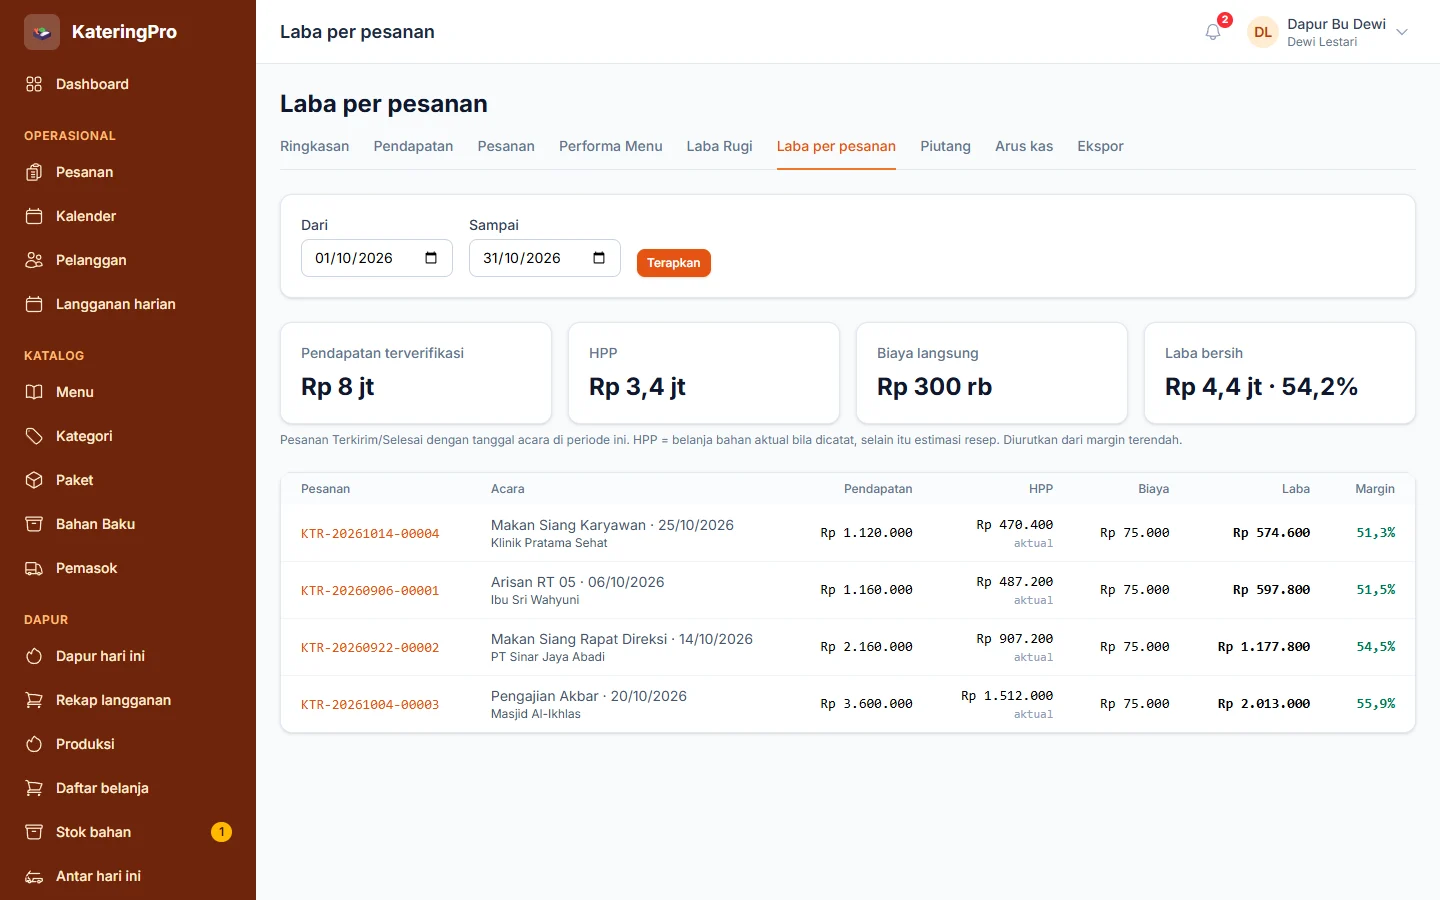Click the Terapkan button

tap(674, 263)
